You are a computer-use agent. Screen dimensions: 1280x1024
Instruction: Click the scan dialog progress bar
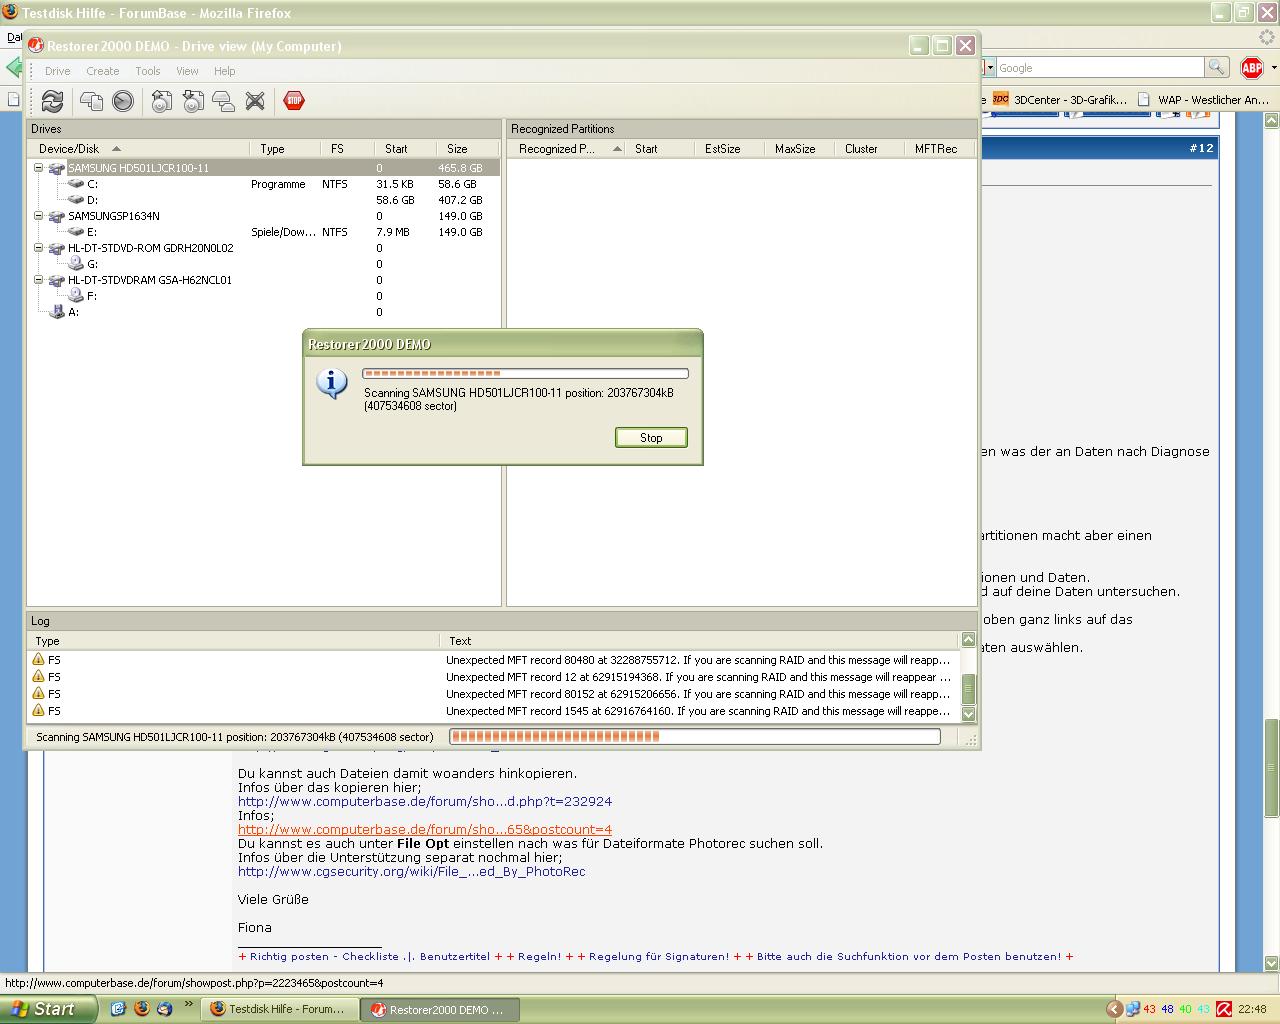coord(525,374)
